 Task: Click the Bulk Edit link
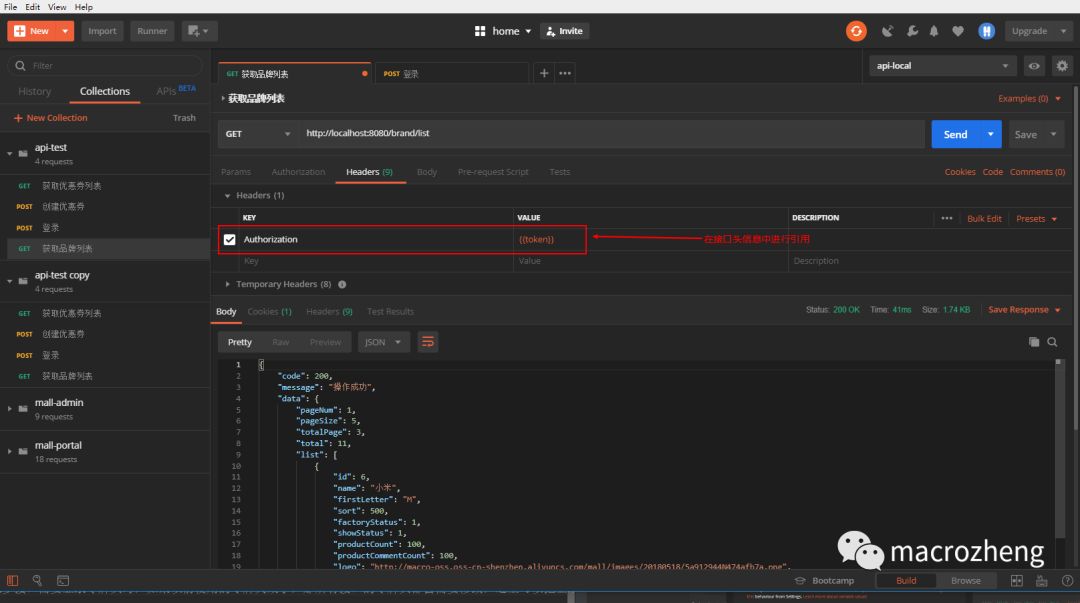[984, 218]
